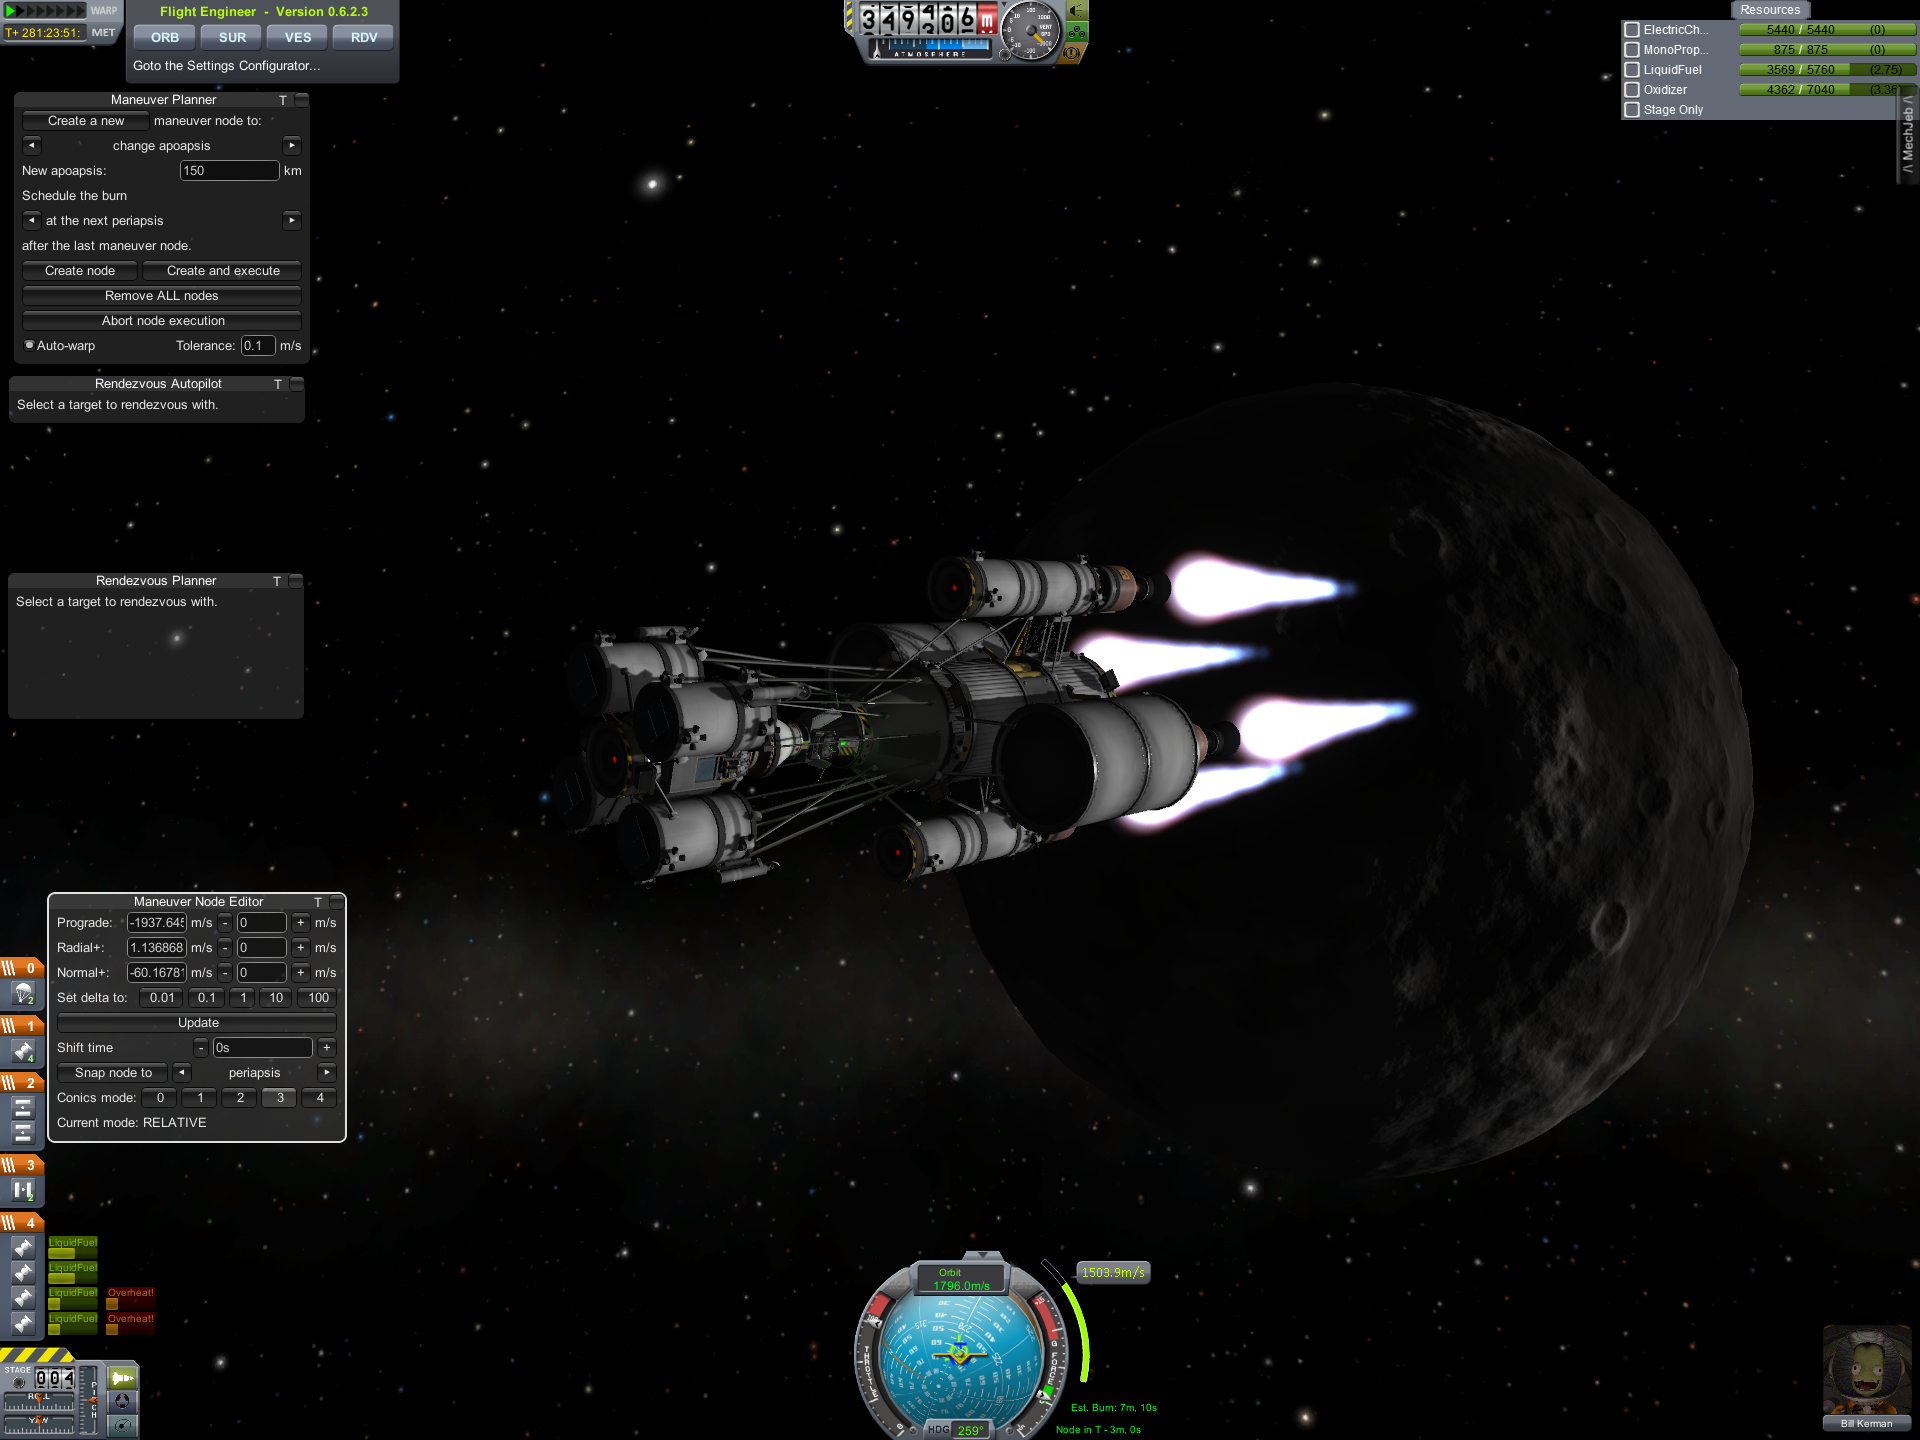The height and width of the screenshot is (1440, 1920).
Task: Enable the Stage Only checkbox
Action: click(1632, 110)
